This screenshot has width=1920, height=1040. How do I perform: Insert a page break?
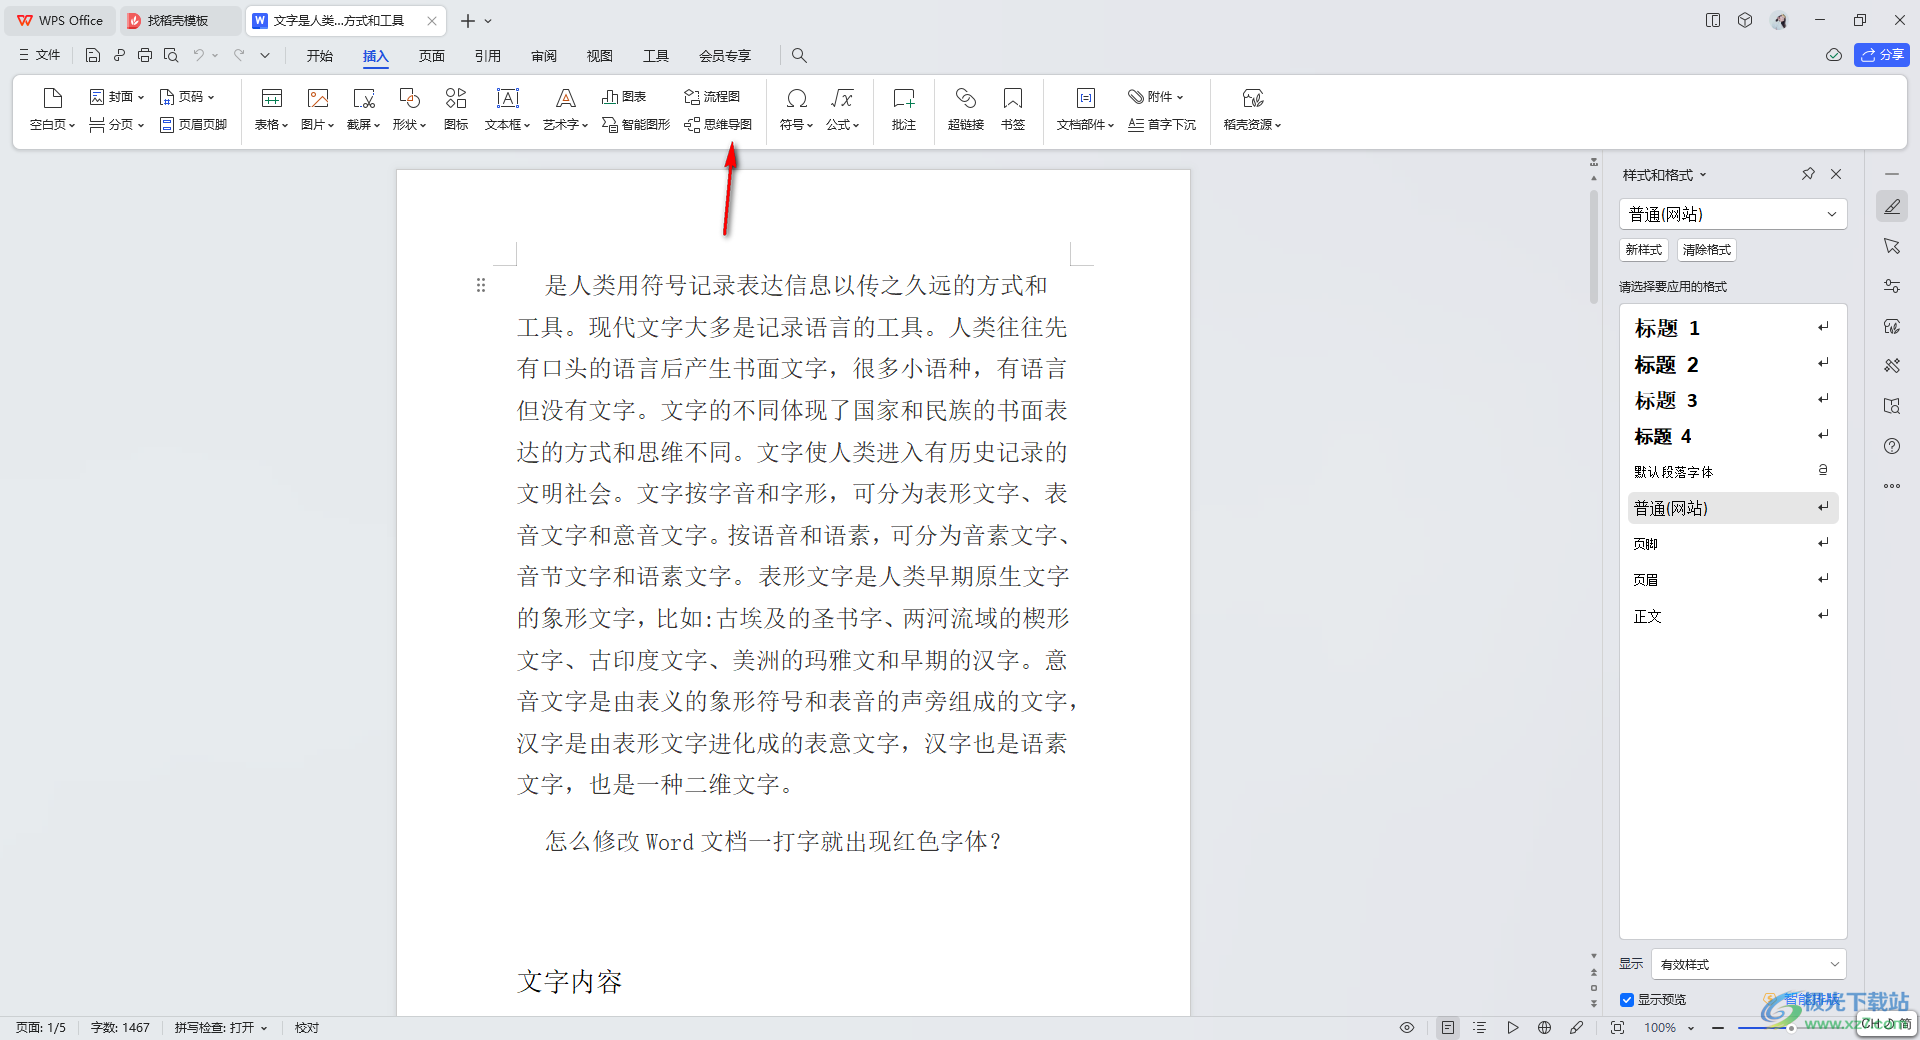117,125
